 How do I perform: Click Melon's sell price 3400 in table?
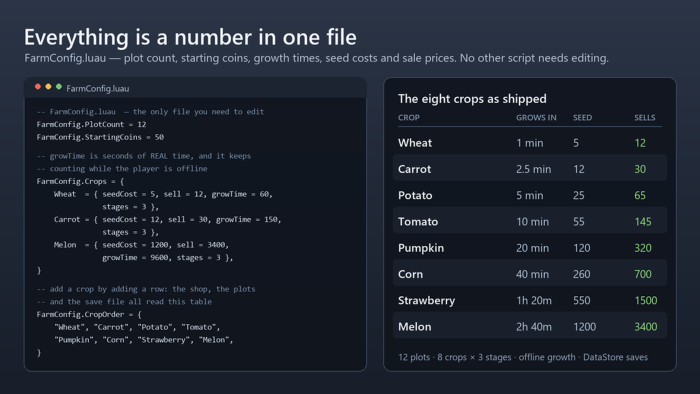[646, 327]
